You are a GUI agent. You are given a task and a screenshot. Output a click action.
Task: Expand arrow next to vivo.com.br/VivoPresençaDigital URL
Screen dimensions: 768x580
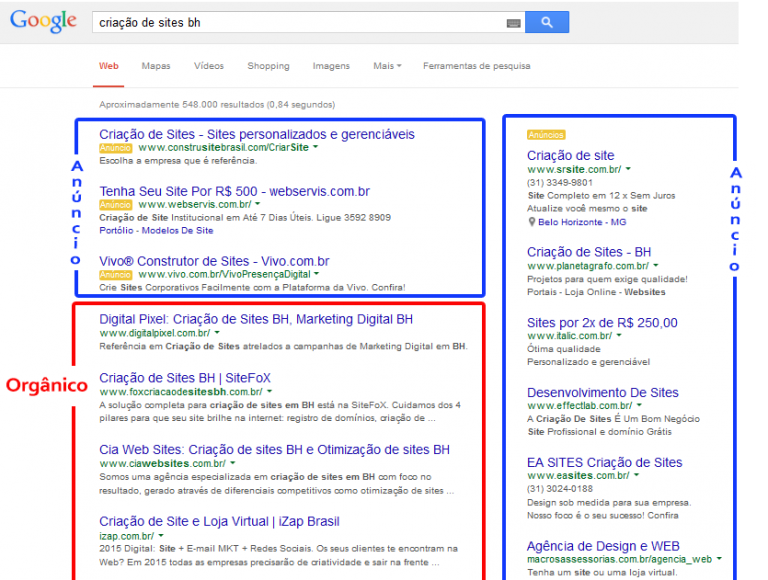316,274
